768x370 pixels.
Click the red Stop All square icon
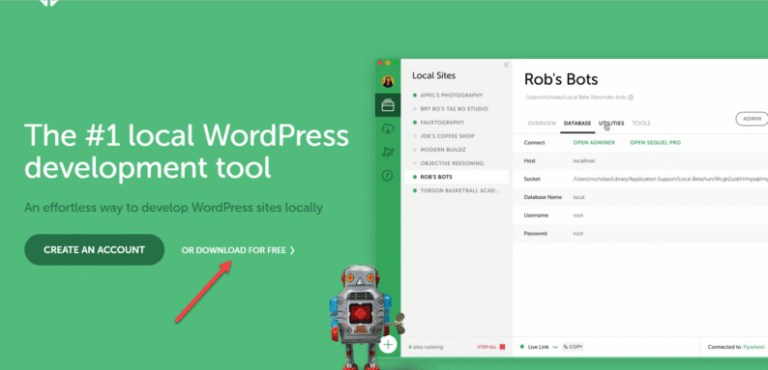502,347
